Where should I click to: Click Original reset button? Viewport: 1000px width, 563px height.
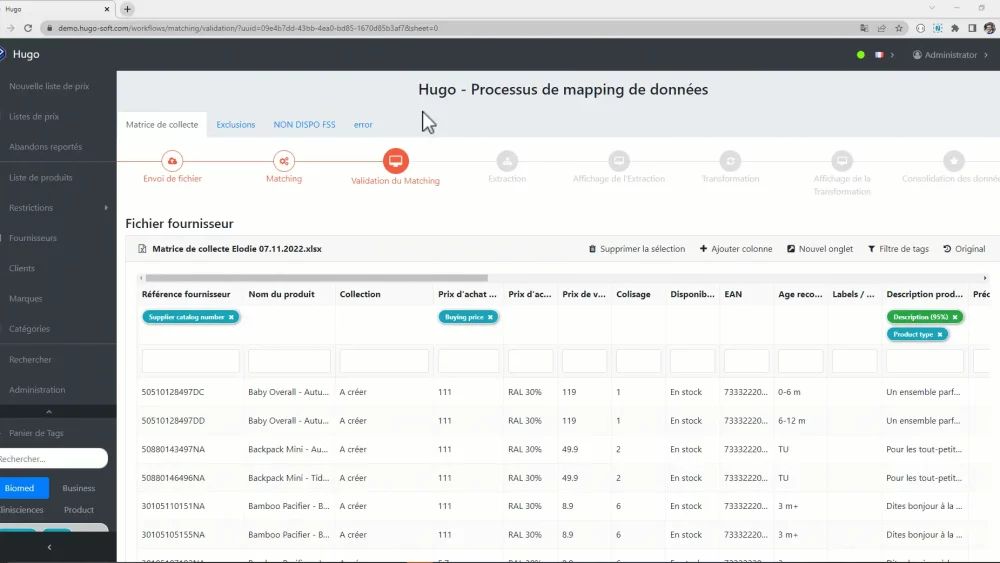(x=964, y=249)
